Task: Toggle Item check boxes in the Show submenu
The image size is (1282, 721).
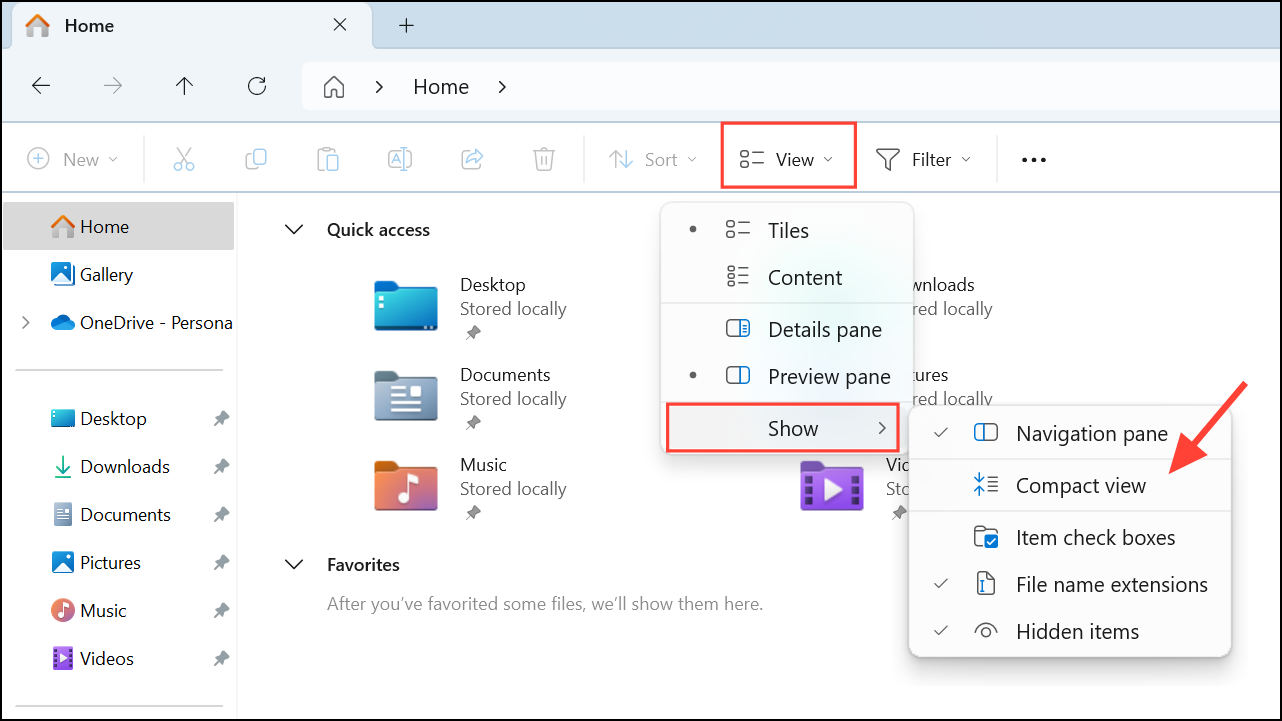Action: click(1095, 537)
